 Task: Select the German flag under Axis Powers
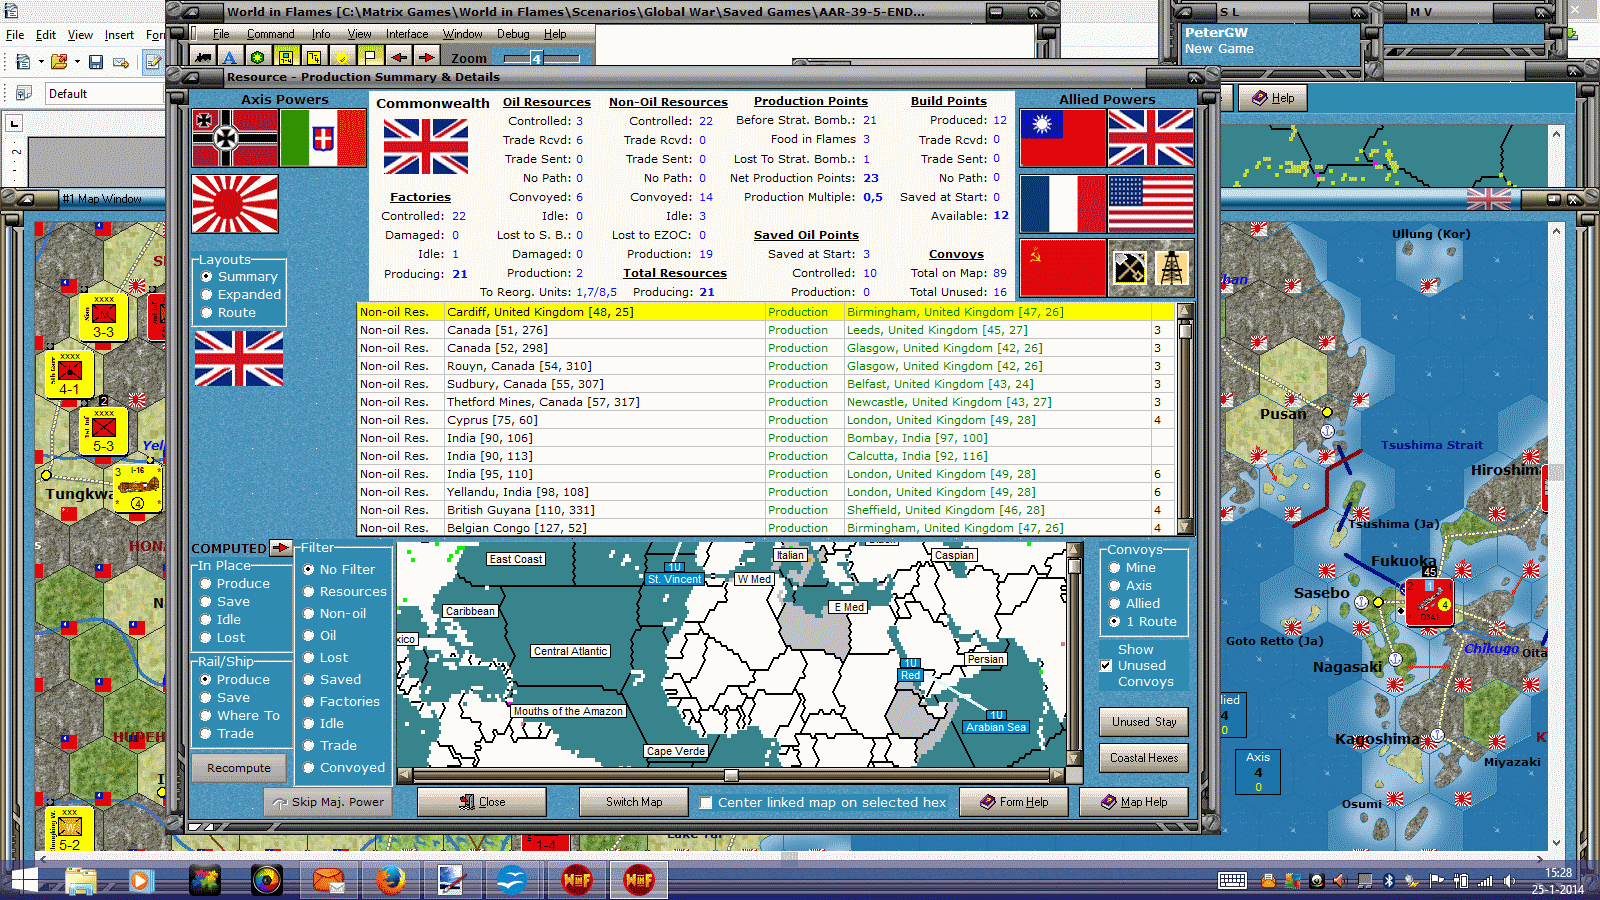[235, 138]
